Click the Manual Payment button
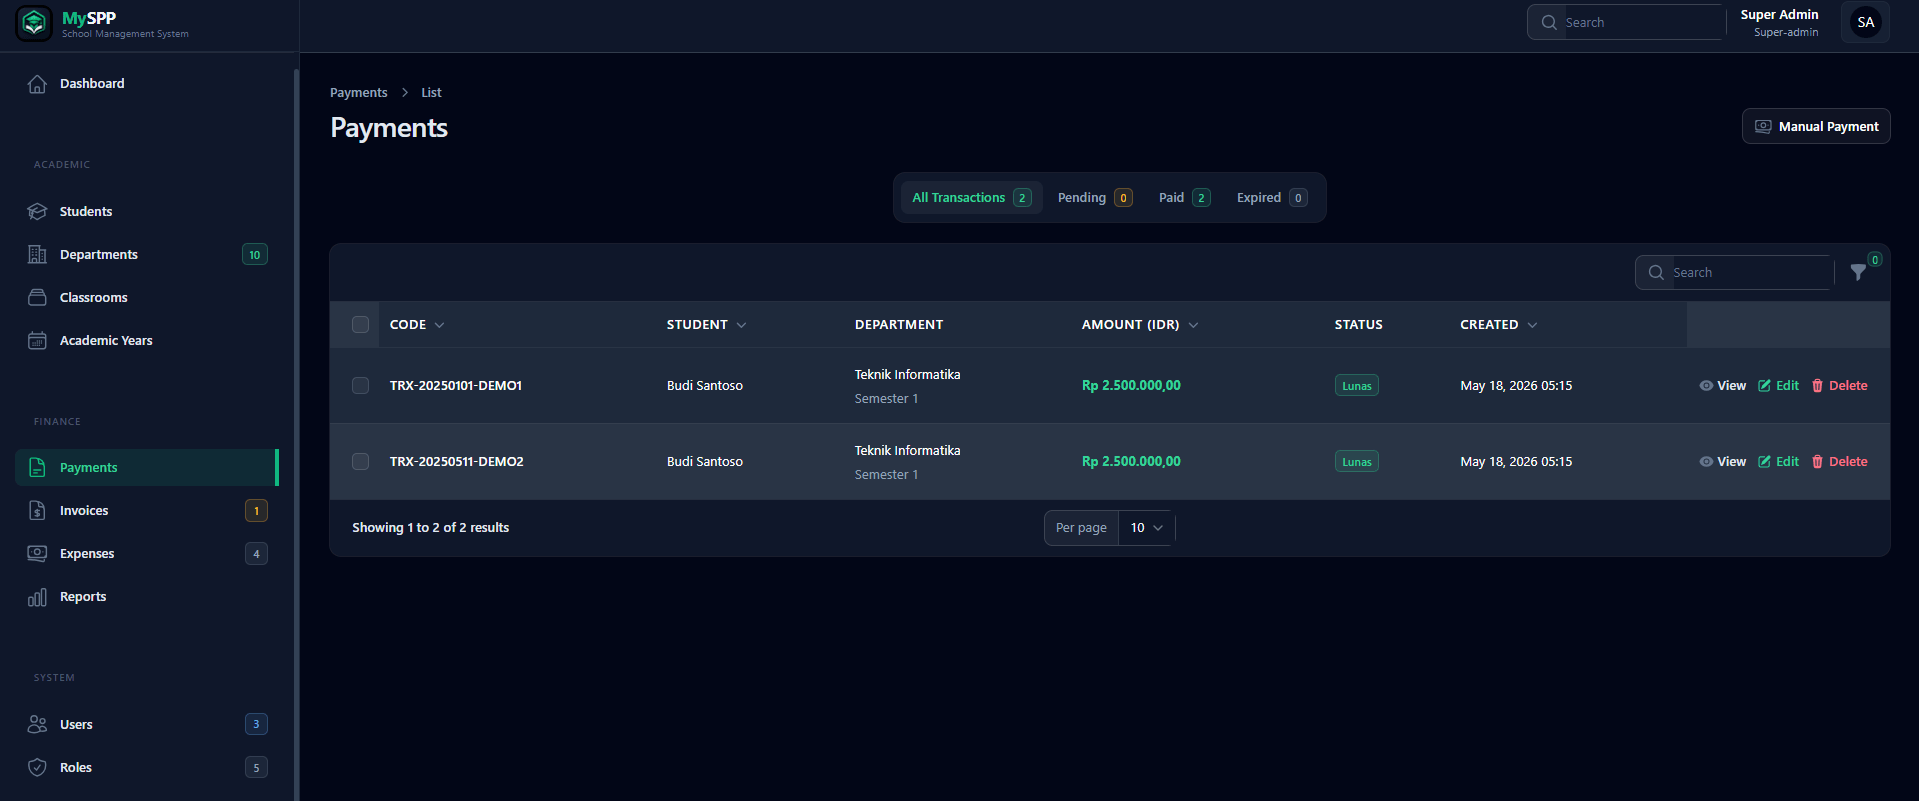The height and width of the screenshot is (801, 1919). (x=1816, y=127)
